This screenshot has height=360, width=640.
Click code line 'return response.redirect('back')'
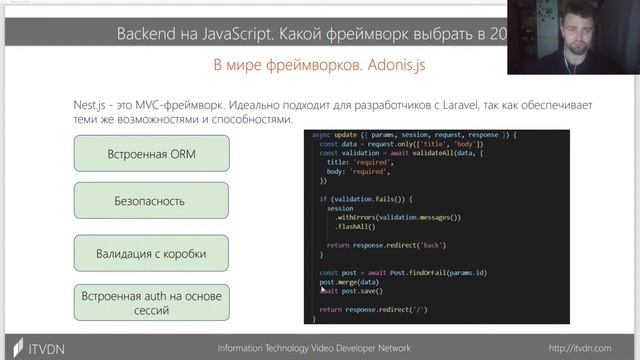coord(386,245)
